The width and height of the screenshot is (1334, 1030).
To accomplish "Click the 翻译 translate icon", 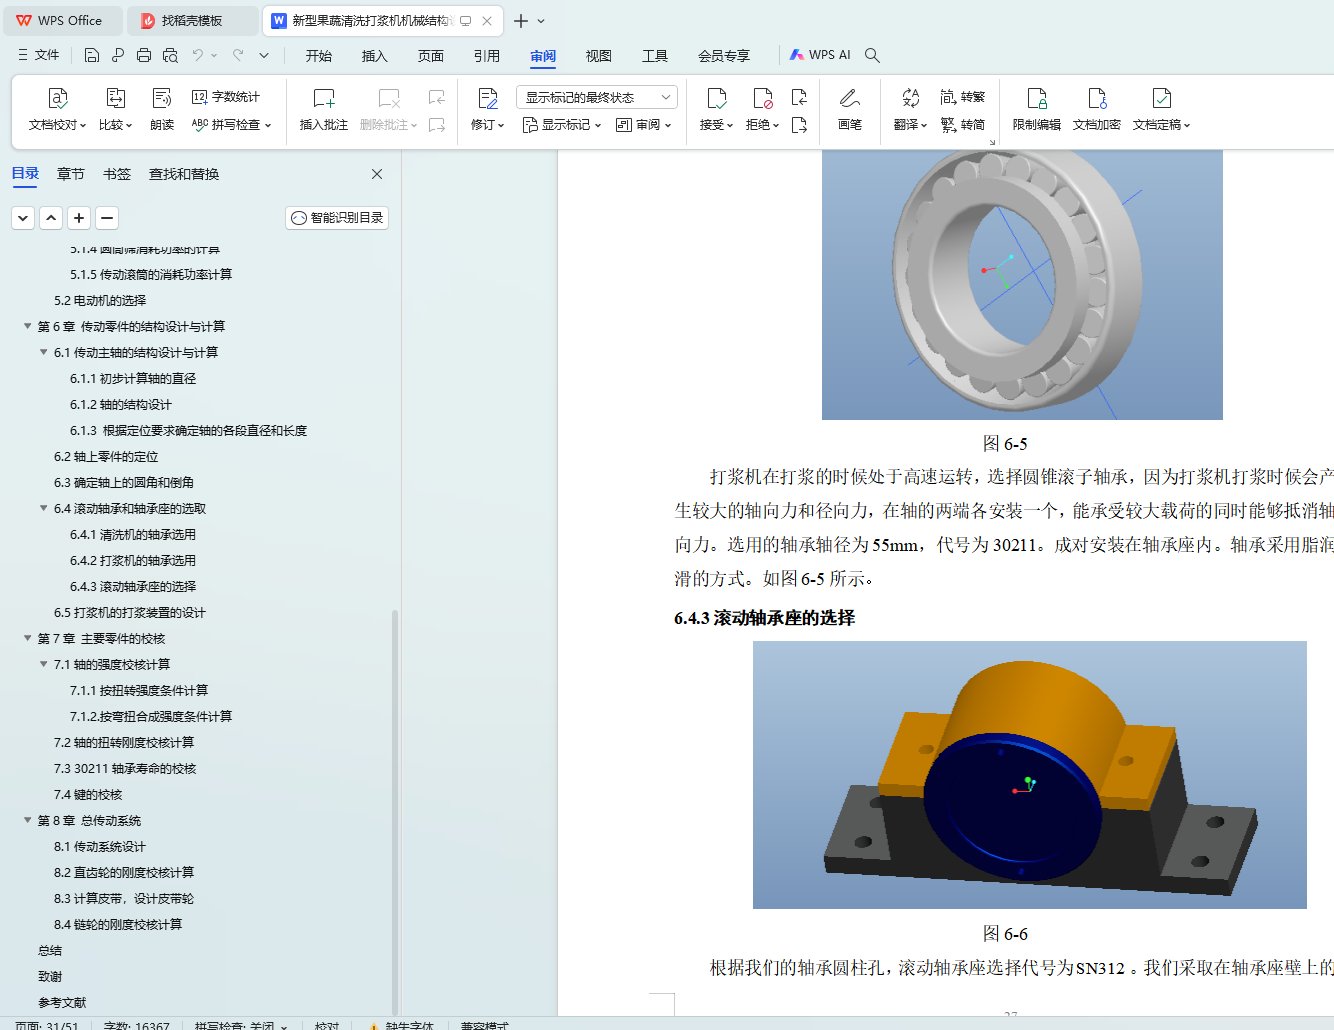I will tap(910, 99).
